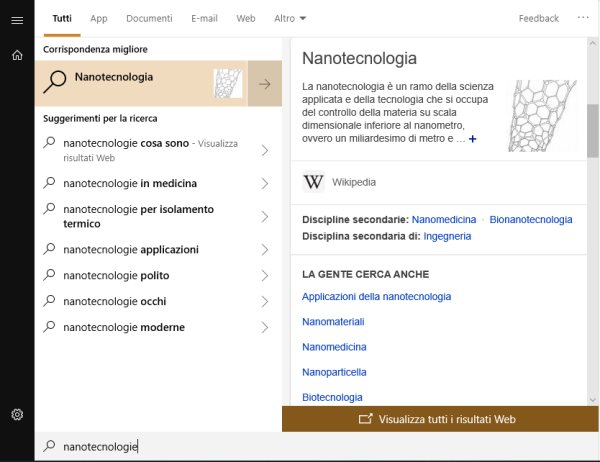Click the search icon beside 'nanotecnologie applicazioni'

[49, 249]
